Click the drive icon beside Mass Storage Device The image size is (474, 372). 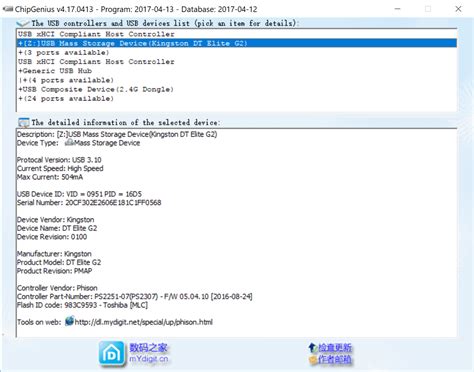point(69,143)
